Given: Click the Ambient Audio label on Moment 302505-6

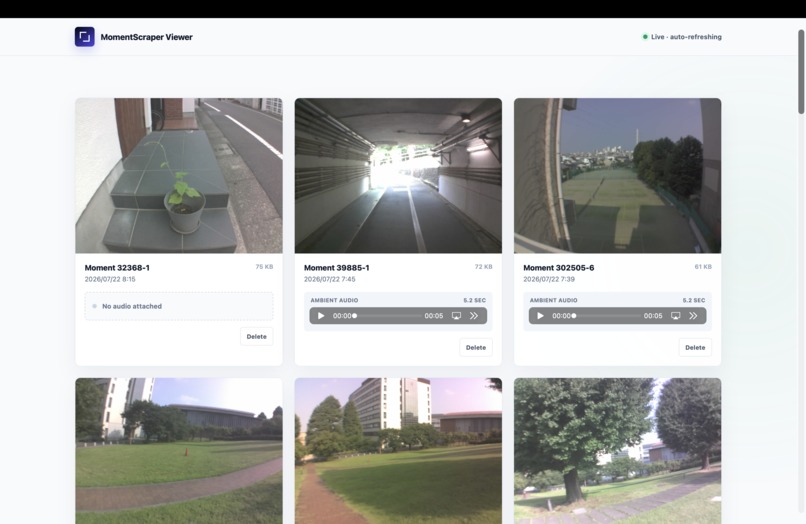Looking at the screenshot, I should [554, 300].
